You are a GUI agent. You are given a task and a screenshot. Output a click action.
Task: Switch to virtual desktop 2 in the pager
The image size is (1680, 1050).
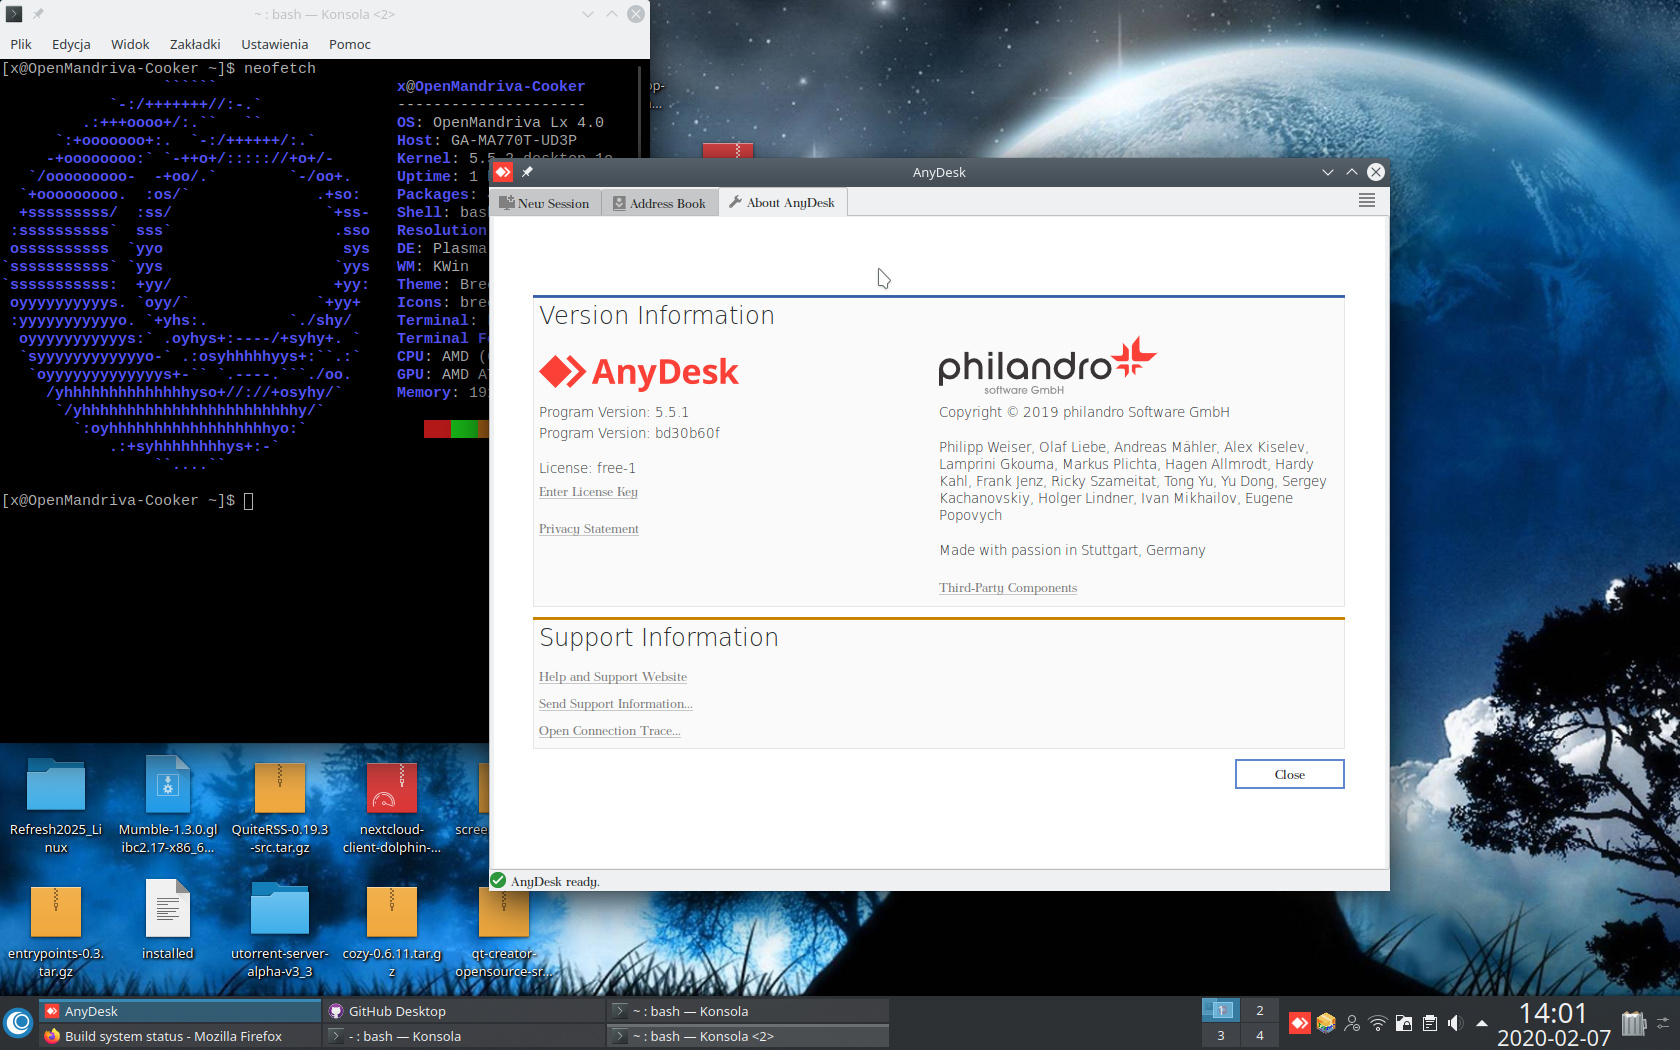coord(1260,1010)
